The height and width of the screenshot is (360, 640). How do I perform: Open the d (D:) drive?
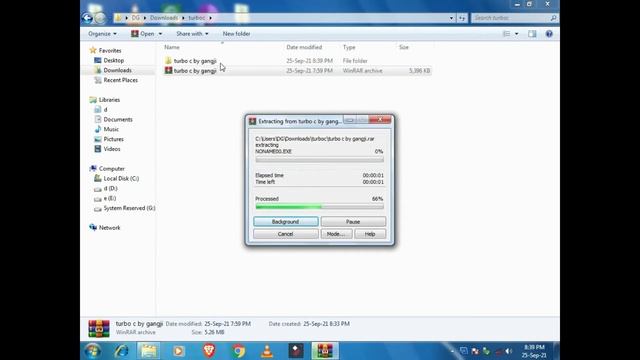point(110,188)
